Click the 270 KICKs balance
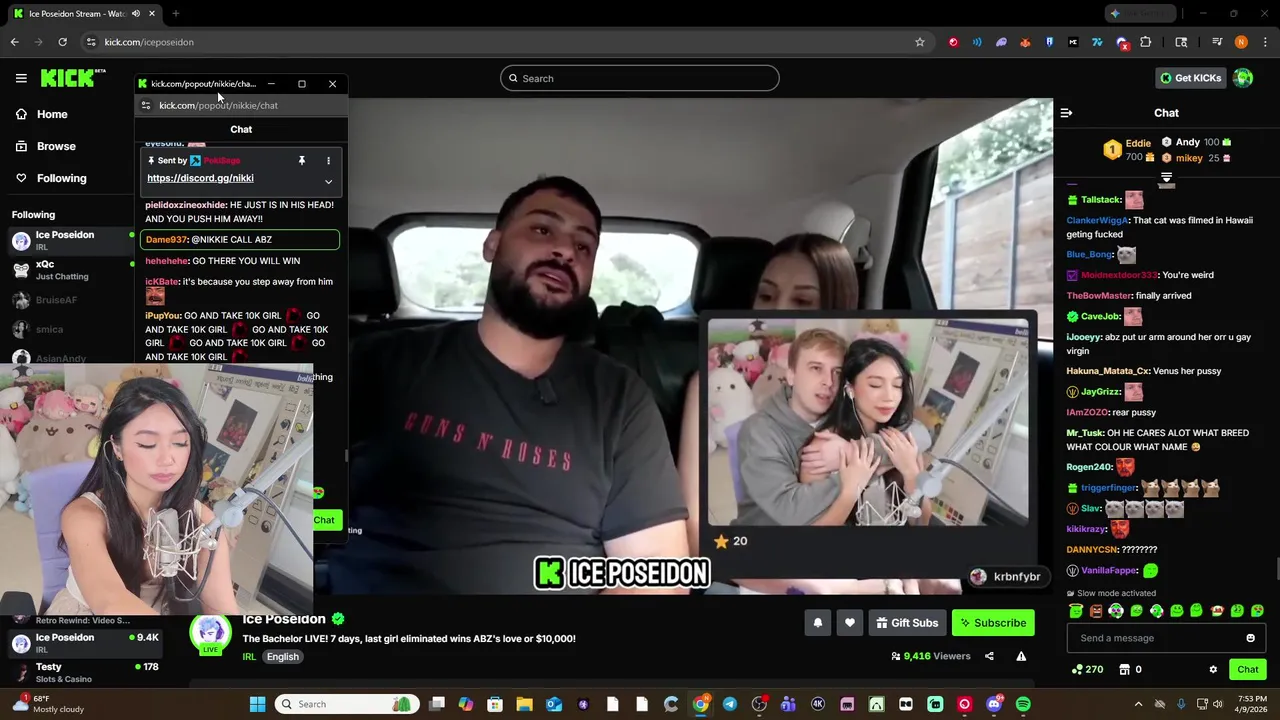 [1087, 670]
